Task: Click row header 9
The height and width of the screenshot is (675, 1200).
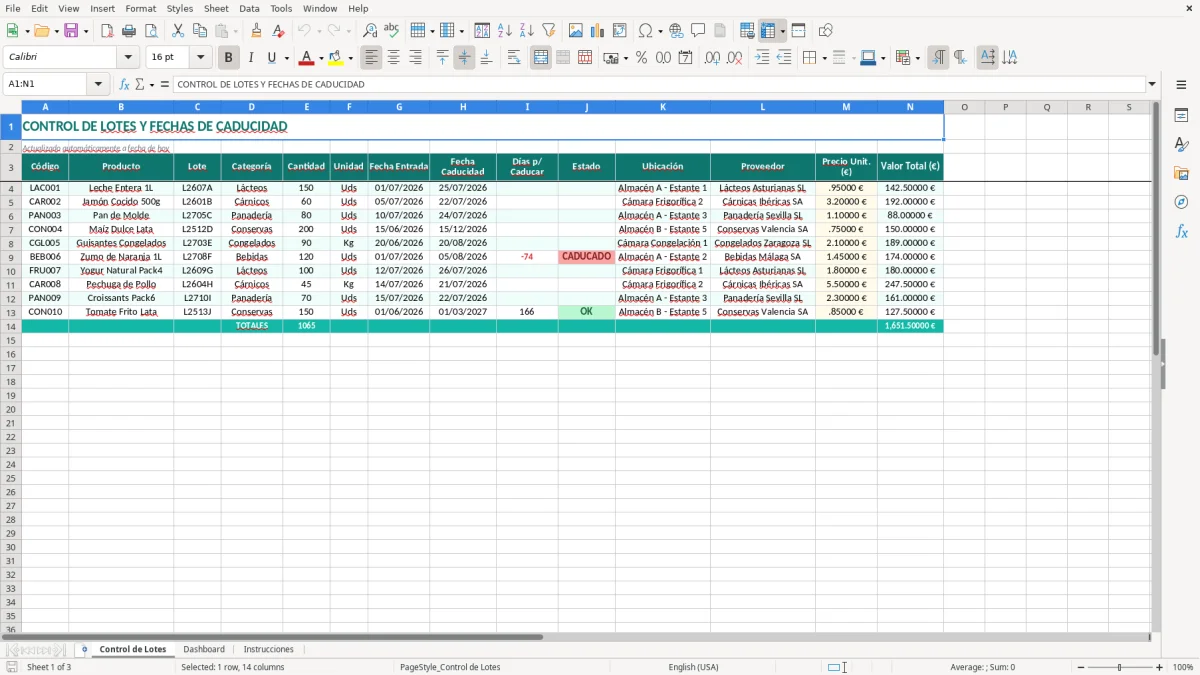Action: [10, 257]
